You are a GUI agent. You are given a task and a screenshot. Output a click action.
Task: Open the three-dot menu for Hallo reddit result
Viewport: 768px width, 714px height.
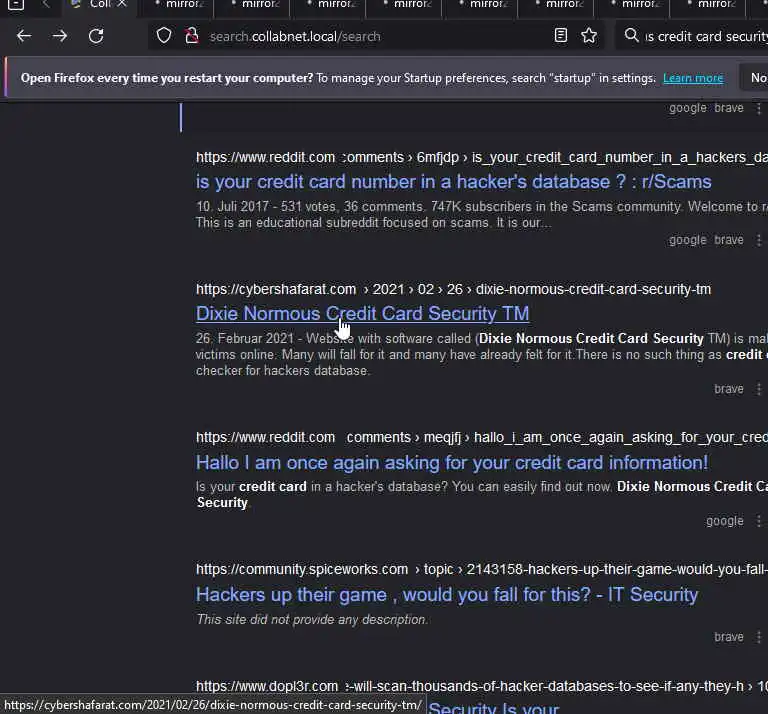pyautogui.click(x=759, y=521)
